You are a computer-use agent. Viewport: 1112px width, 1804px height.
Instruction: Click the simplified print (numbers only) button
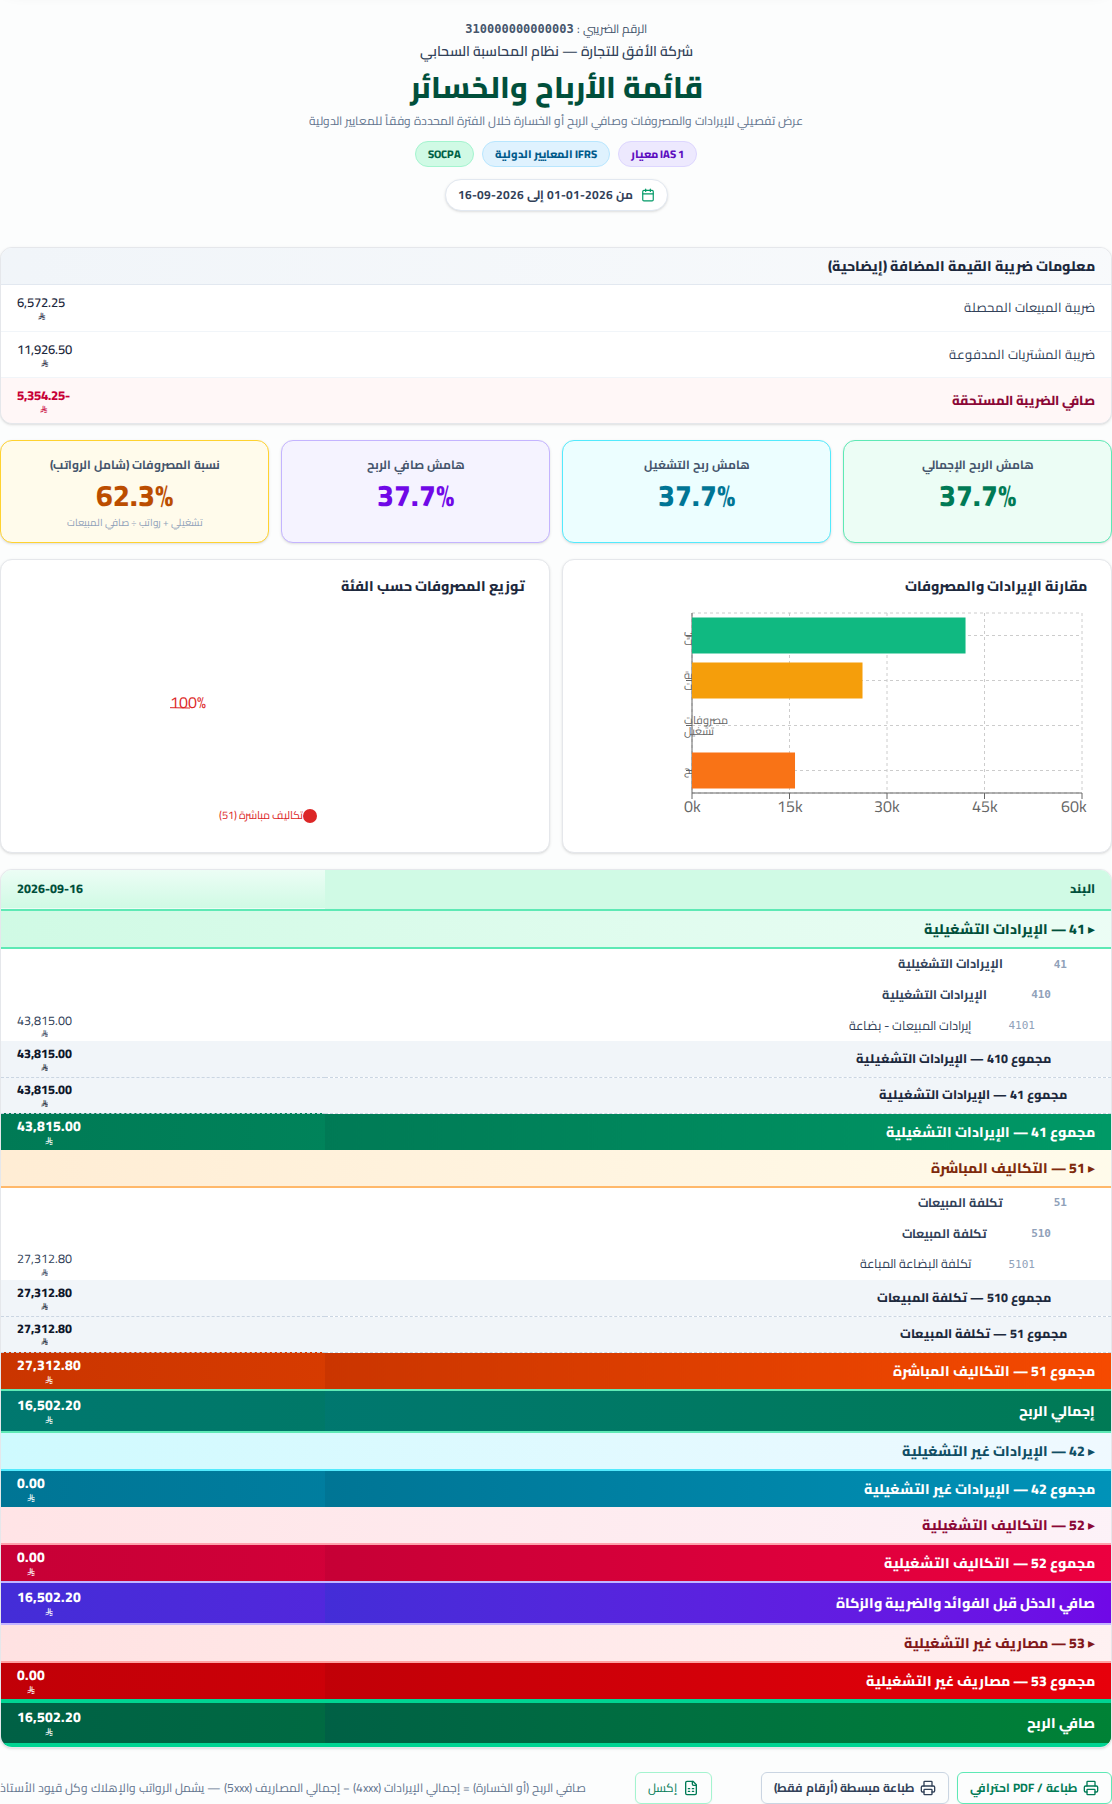(x=854, y=1787)
